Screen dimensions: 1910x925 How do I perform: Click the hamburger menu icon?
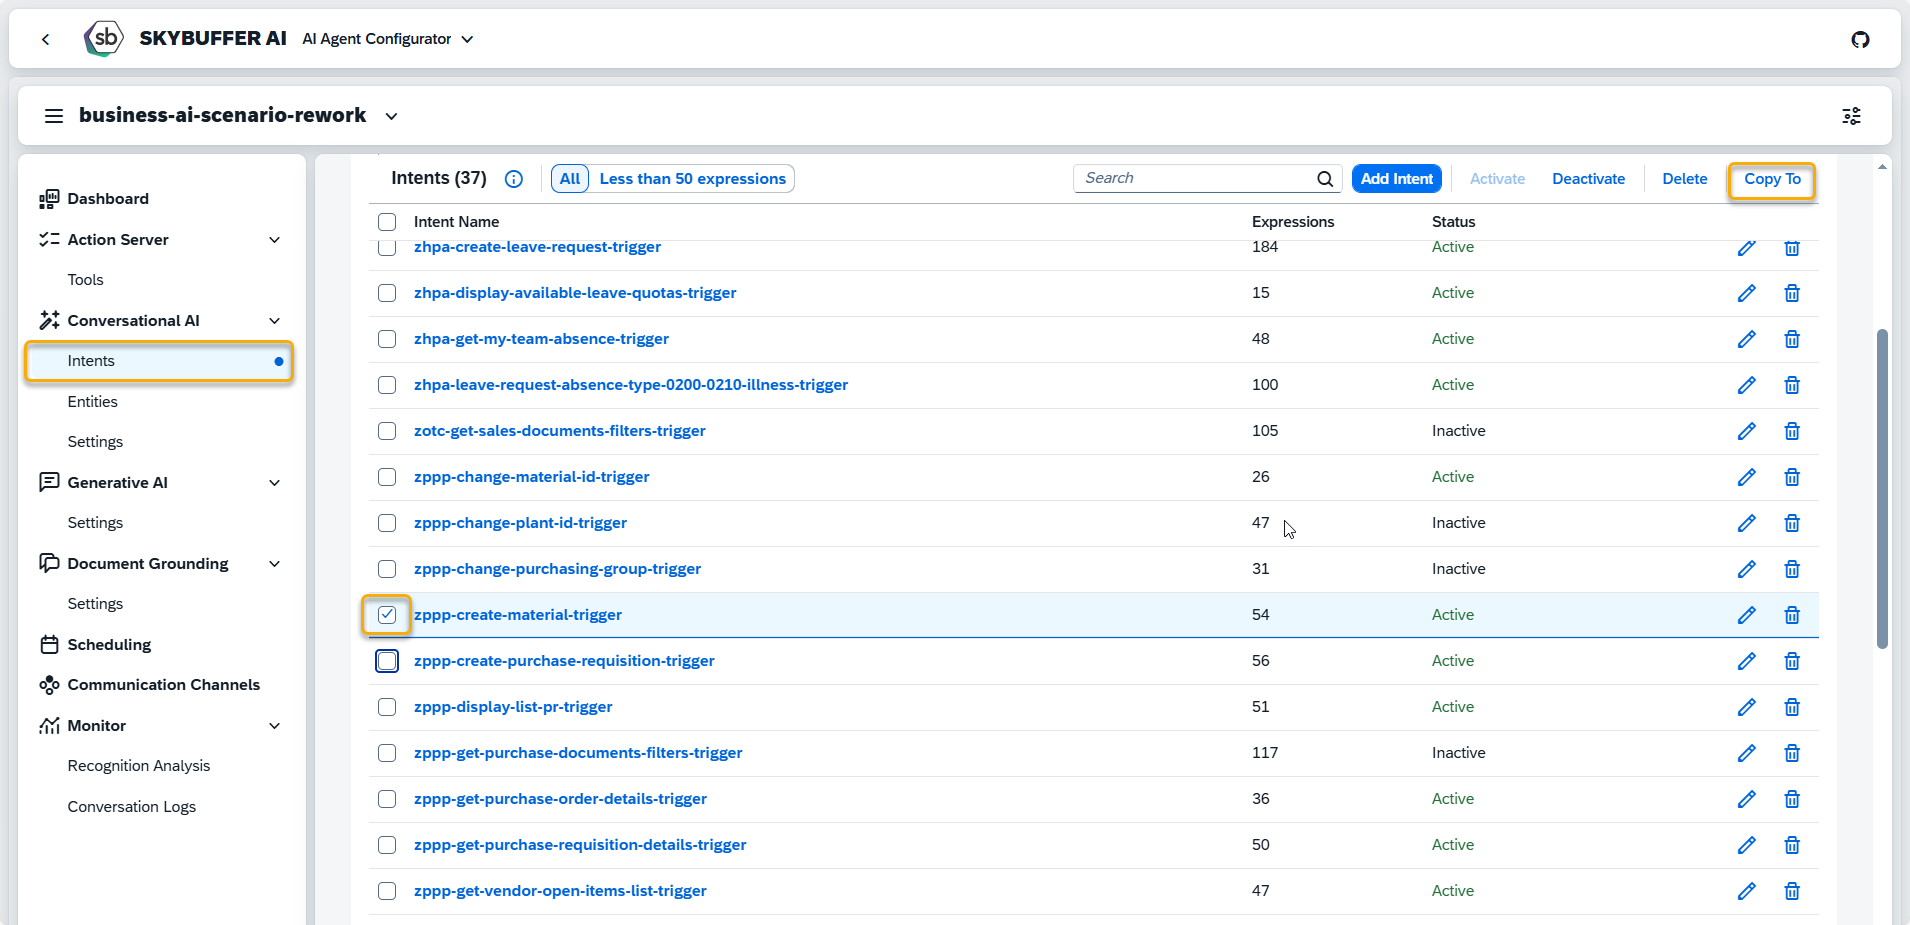54,116
